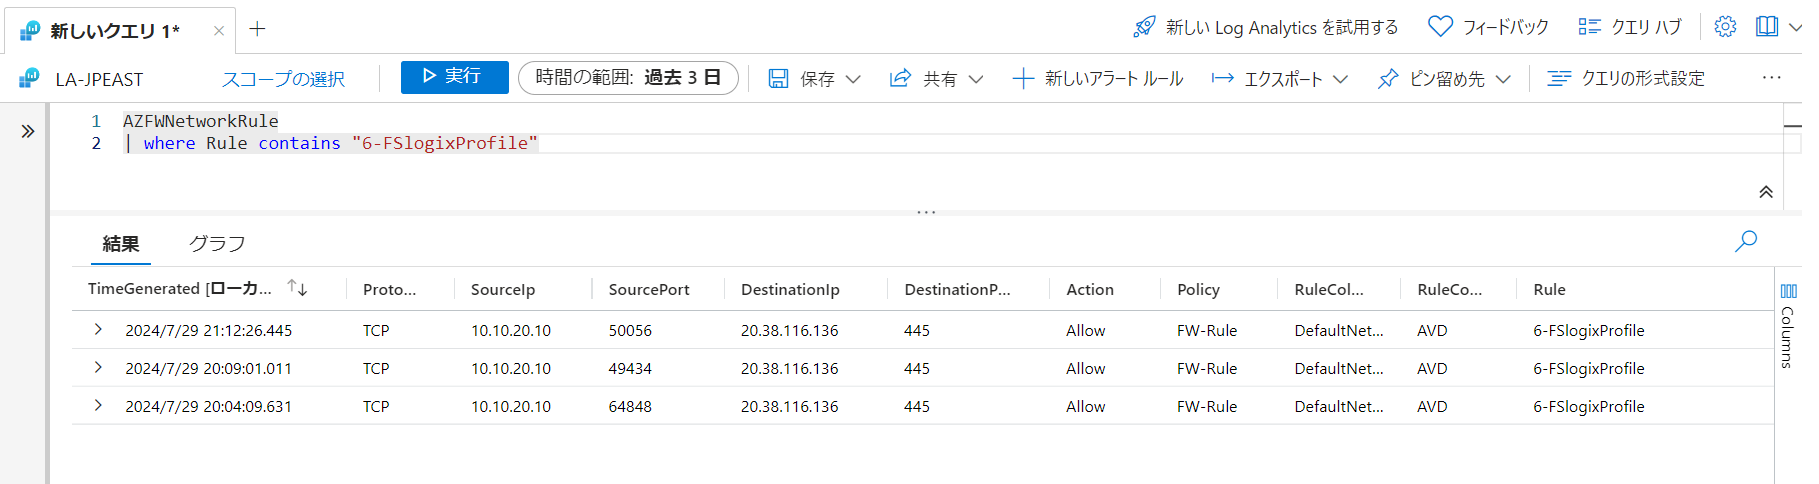The height and width of the screenshot is (484, 1819).
Task: Run the query with Execute button
Action: coord(454,77)
